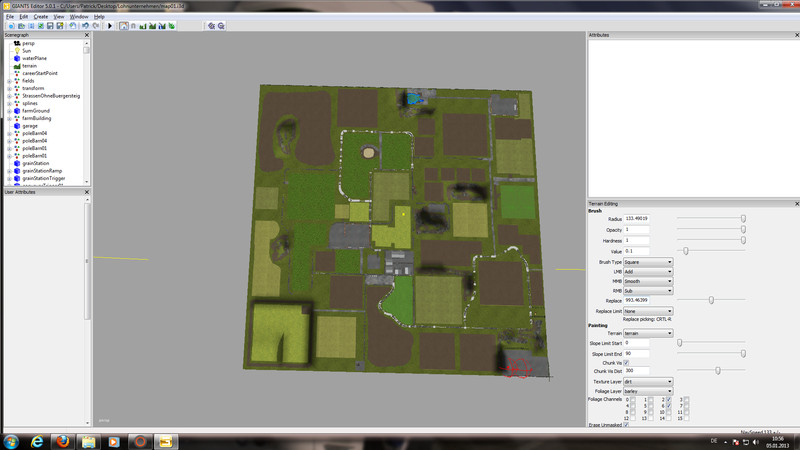Viewport: 800px width, 450px height.
Task: Click the Open file toolbar icon
Action: pyautogui.click(x=21, y=26)
